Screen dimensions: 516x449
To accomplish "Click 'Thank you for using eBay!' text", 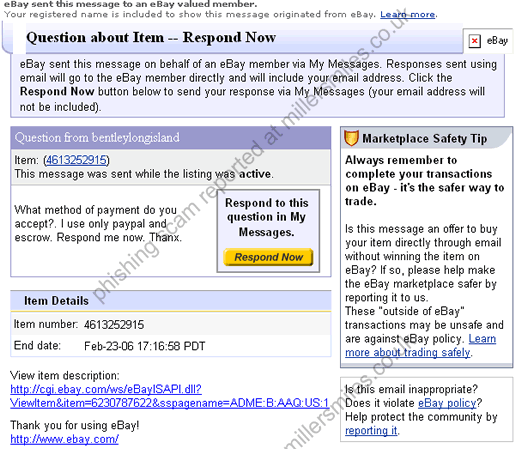I will click(75, 425).
